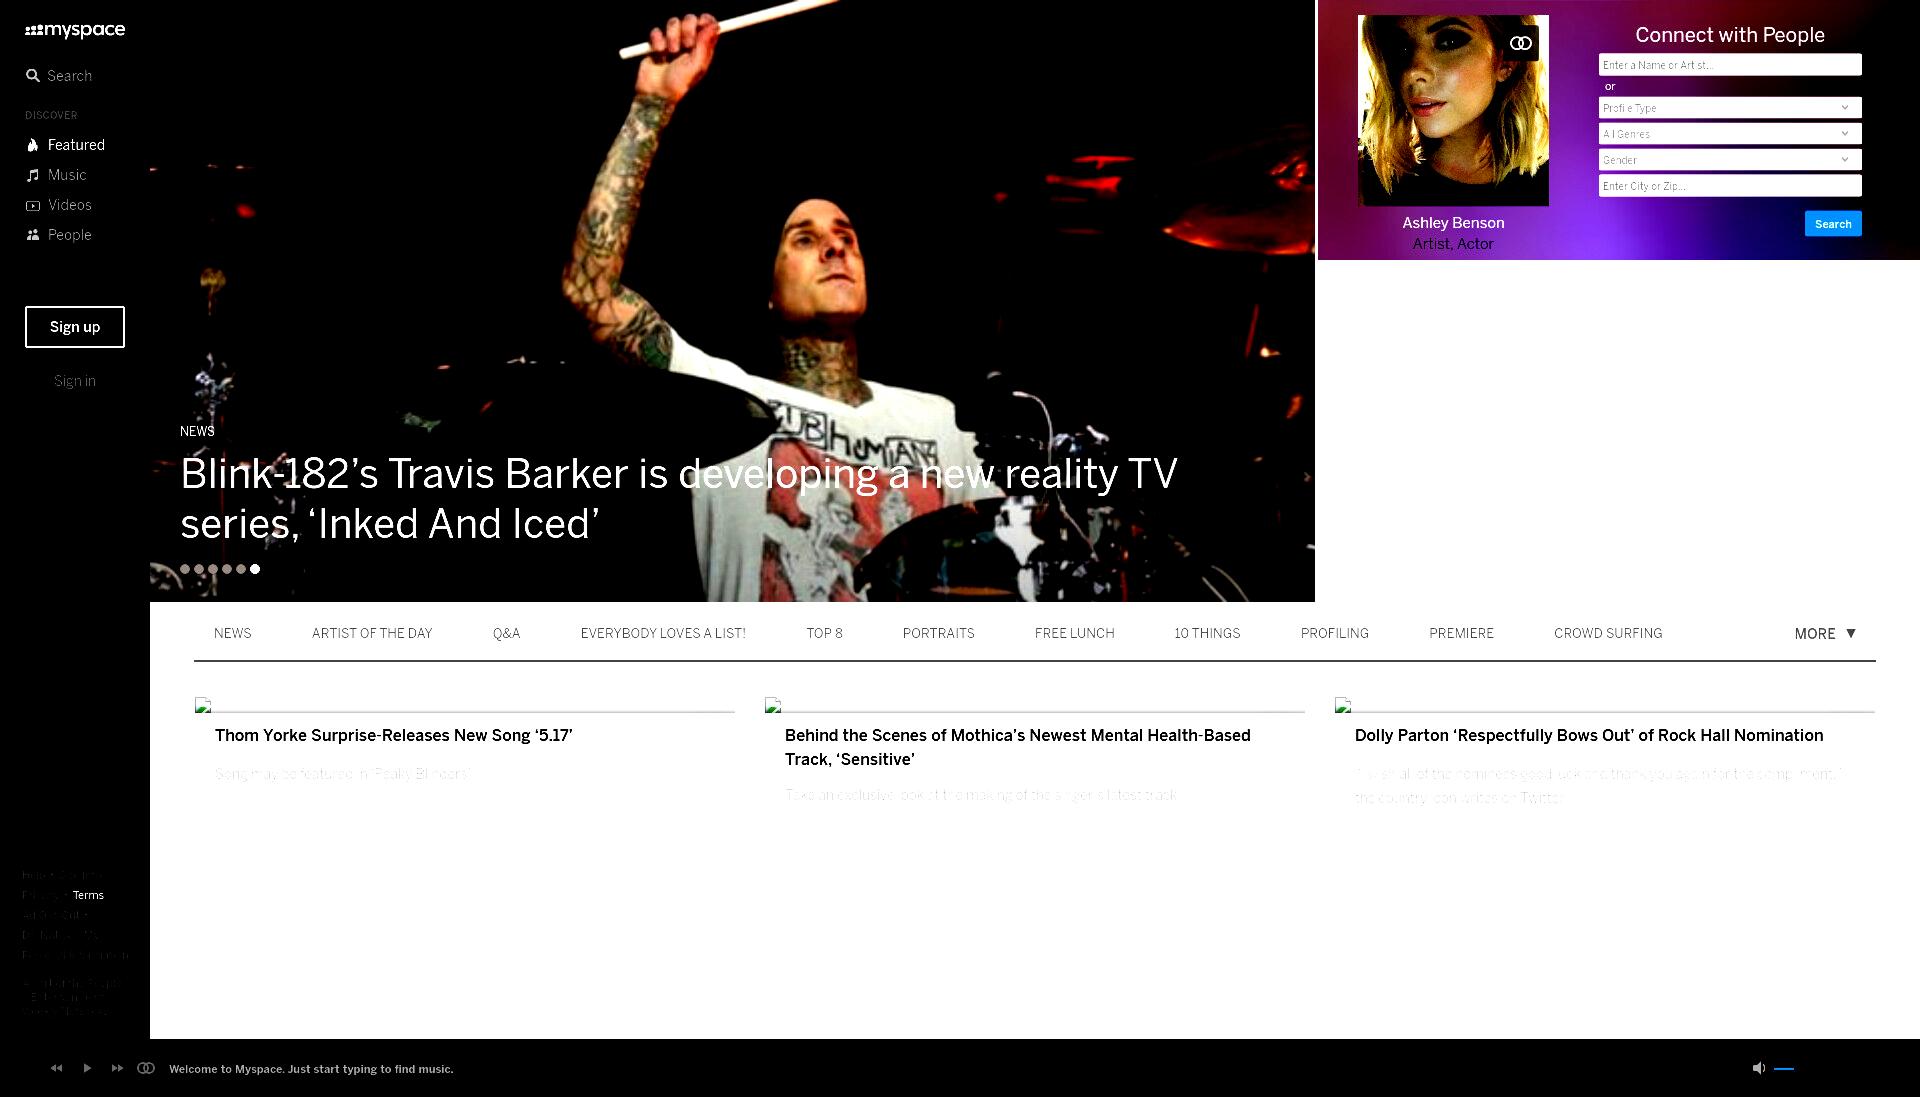This screenshot has height=1097, width=1920.
Task: Click the connect icon on Ashley Benson's photo
Action: pyautogui.click(x=1521, y=43)
